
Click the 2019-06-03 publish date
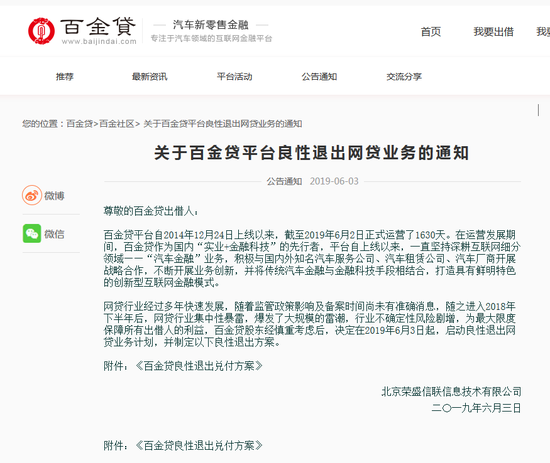pyautogui.click(x=334, y=181)
